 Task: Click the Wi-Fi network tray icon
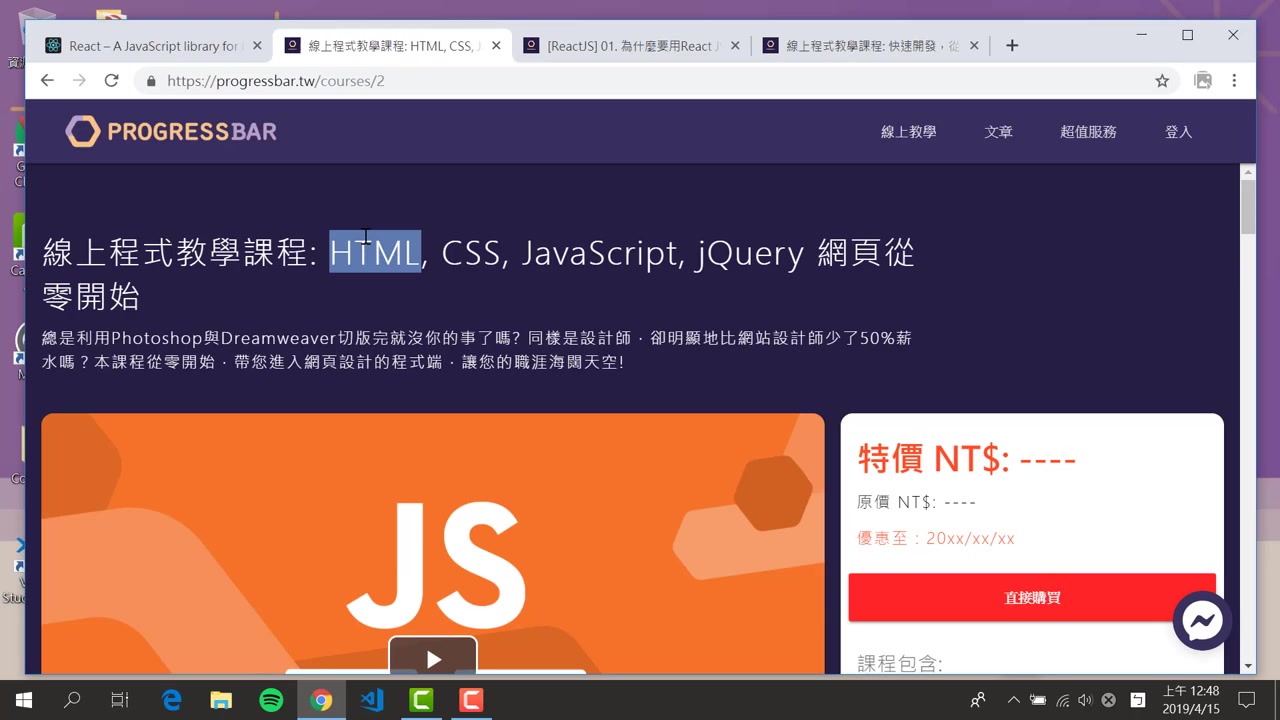[x=1062, y=700]
